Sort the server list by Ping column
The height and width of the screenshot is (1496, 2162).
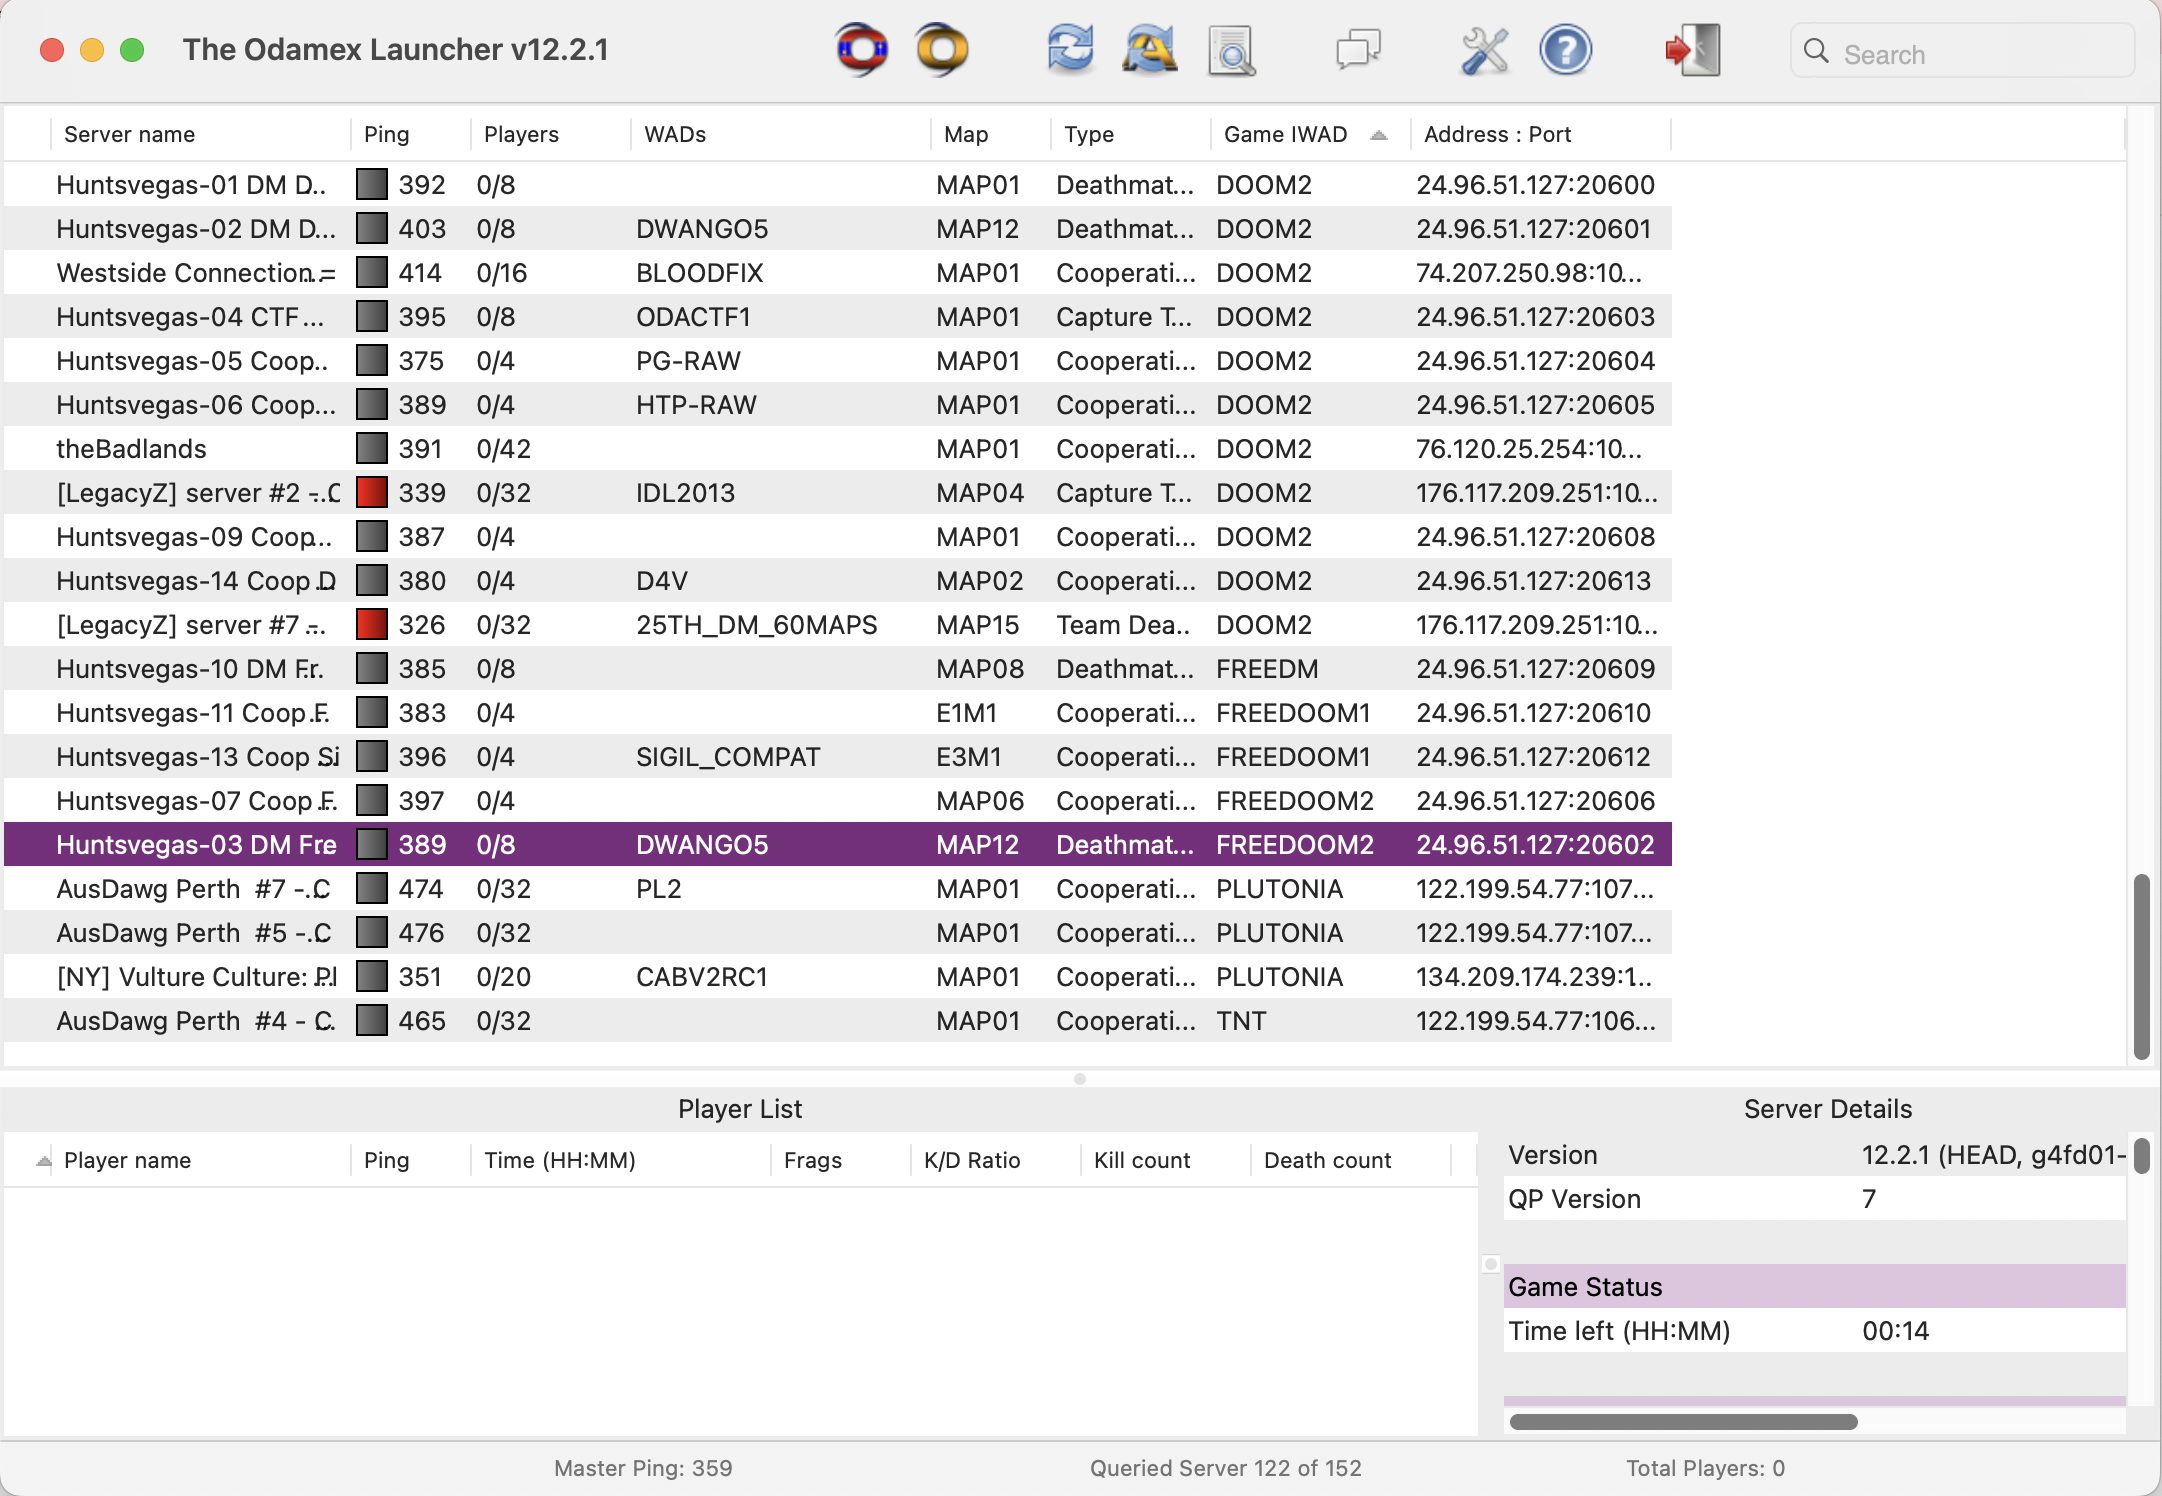[410, 134]
